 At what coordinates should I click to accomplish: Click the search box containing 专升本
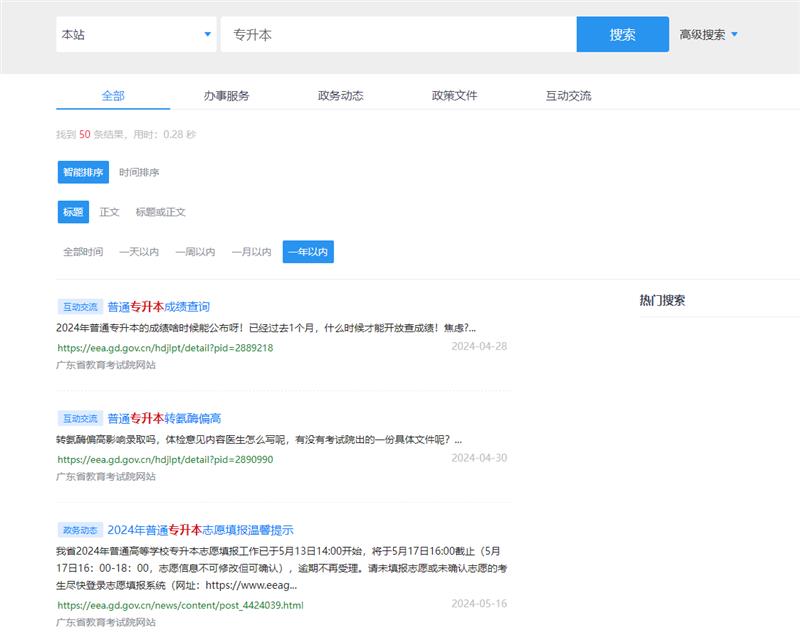point(398,34)
